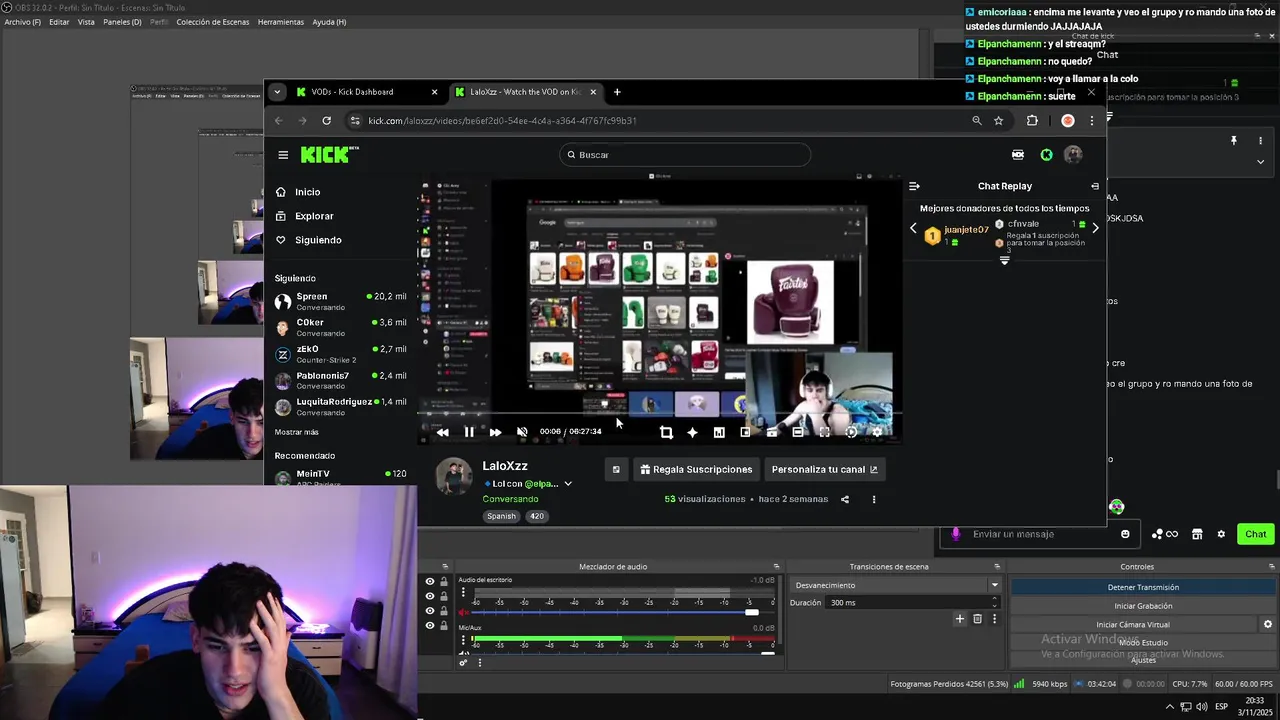This screenshot has height=720, width=1280.
Task: Send the chat message with the green Chat button
Action: (x=1255, y=534)
